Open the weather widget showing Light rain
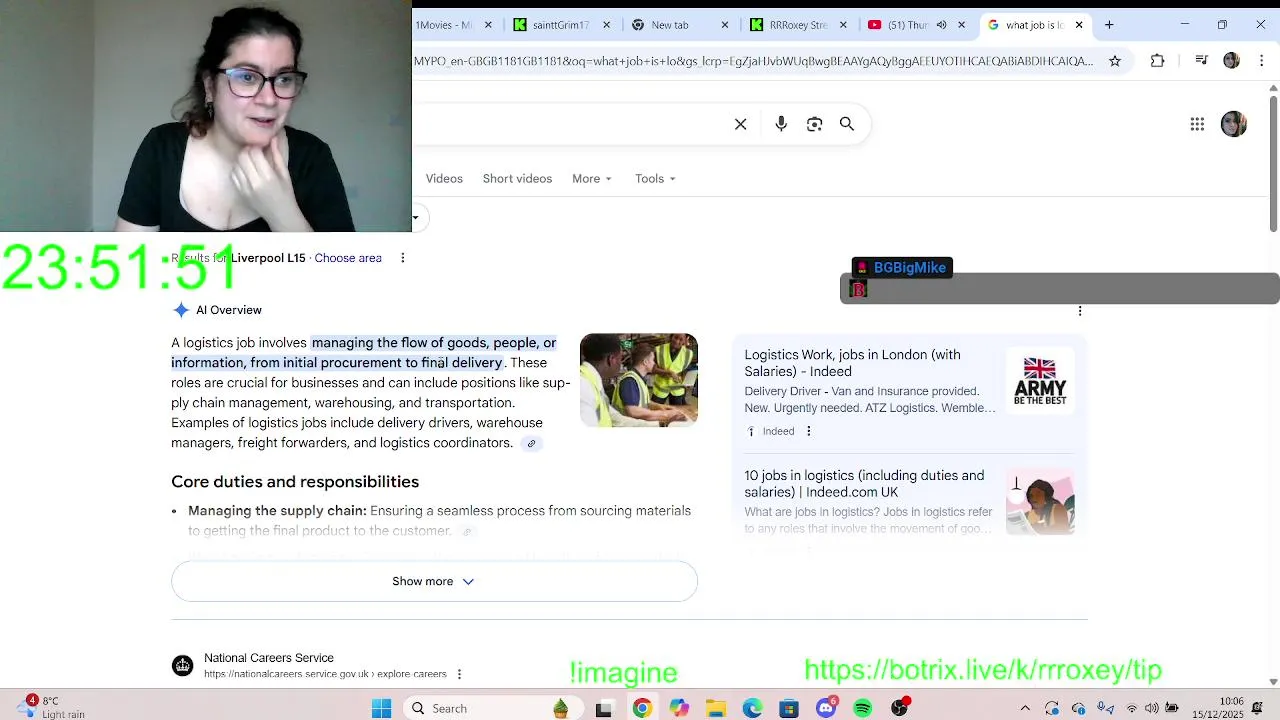 [52, 707]
